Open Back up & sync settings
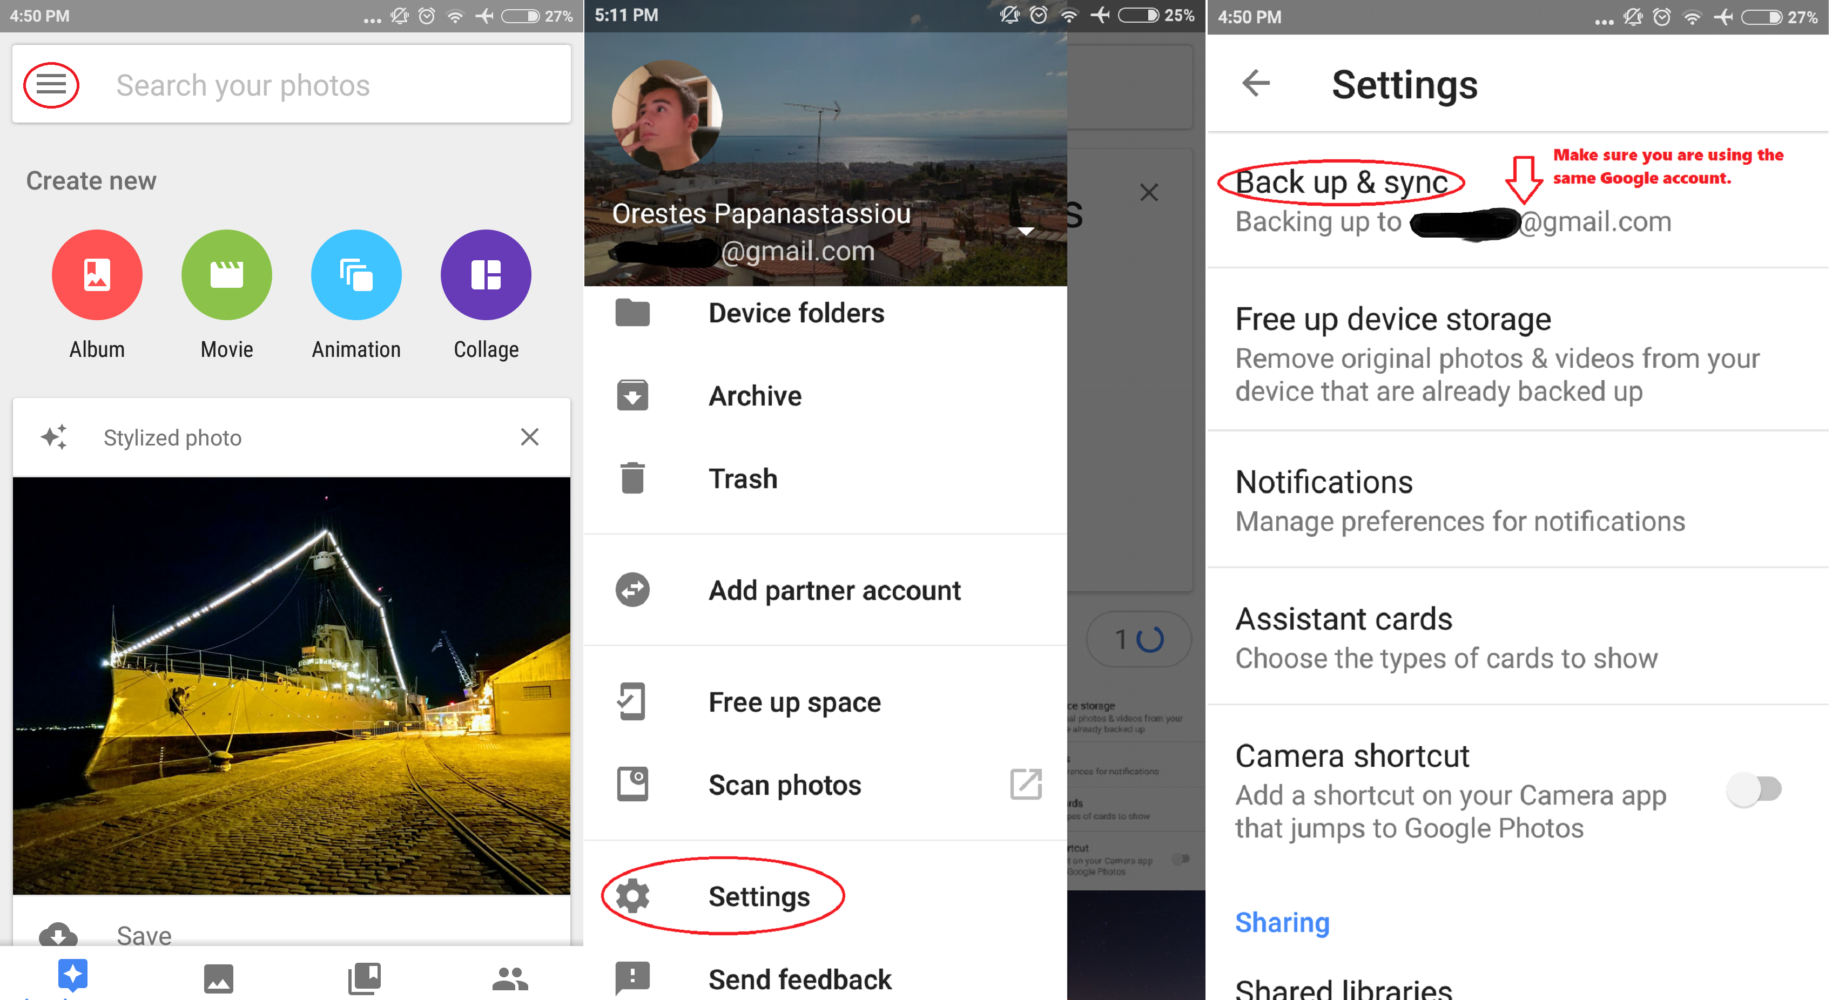Screen dimensions: 1832x1000 (1518, 200)
